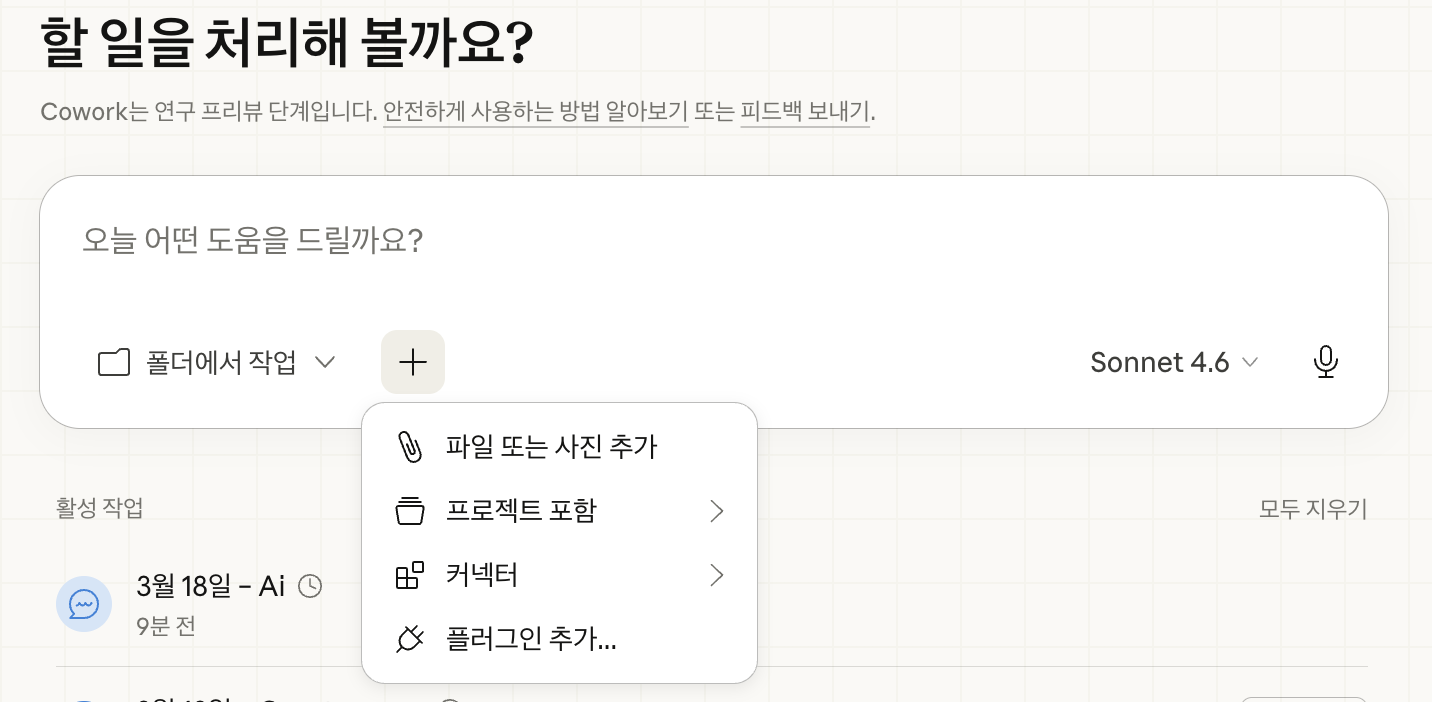Viewport: 1432px width, 702px height.
Task: Click the clock icon beside the 3월 18일 task
Action: tap(310, 586)
